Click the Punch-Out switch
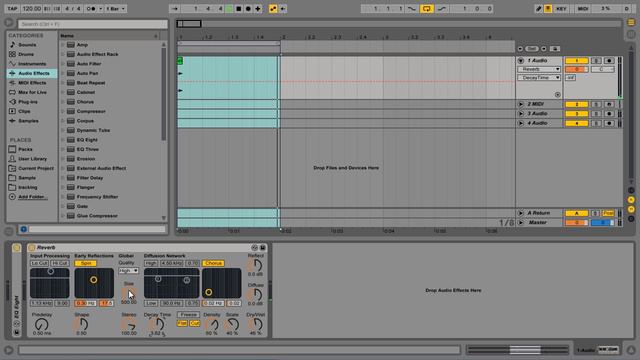640x360 pixels. click(442, 9)
